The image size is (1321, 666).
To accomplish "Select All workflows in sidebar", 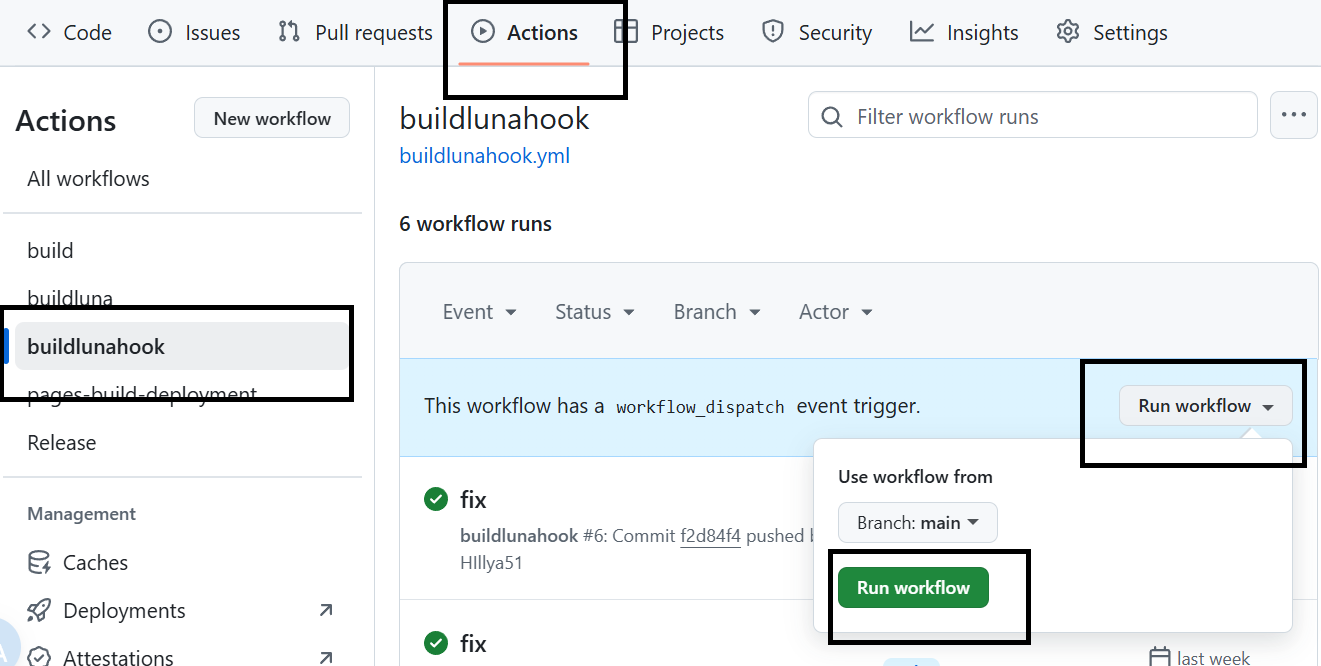I will tap(88, 179).
